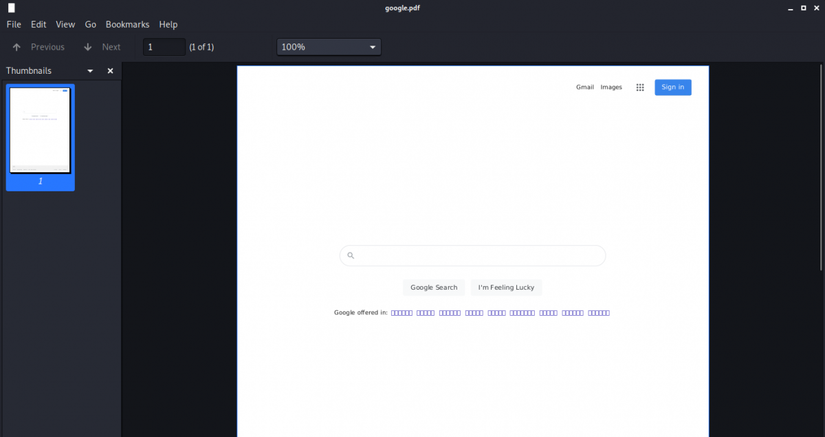
Task: Open the Google apps grid icon
Action: pyautogui.click(x=640, y=87)
